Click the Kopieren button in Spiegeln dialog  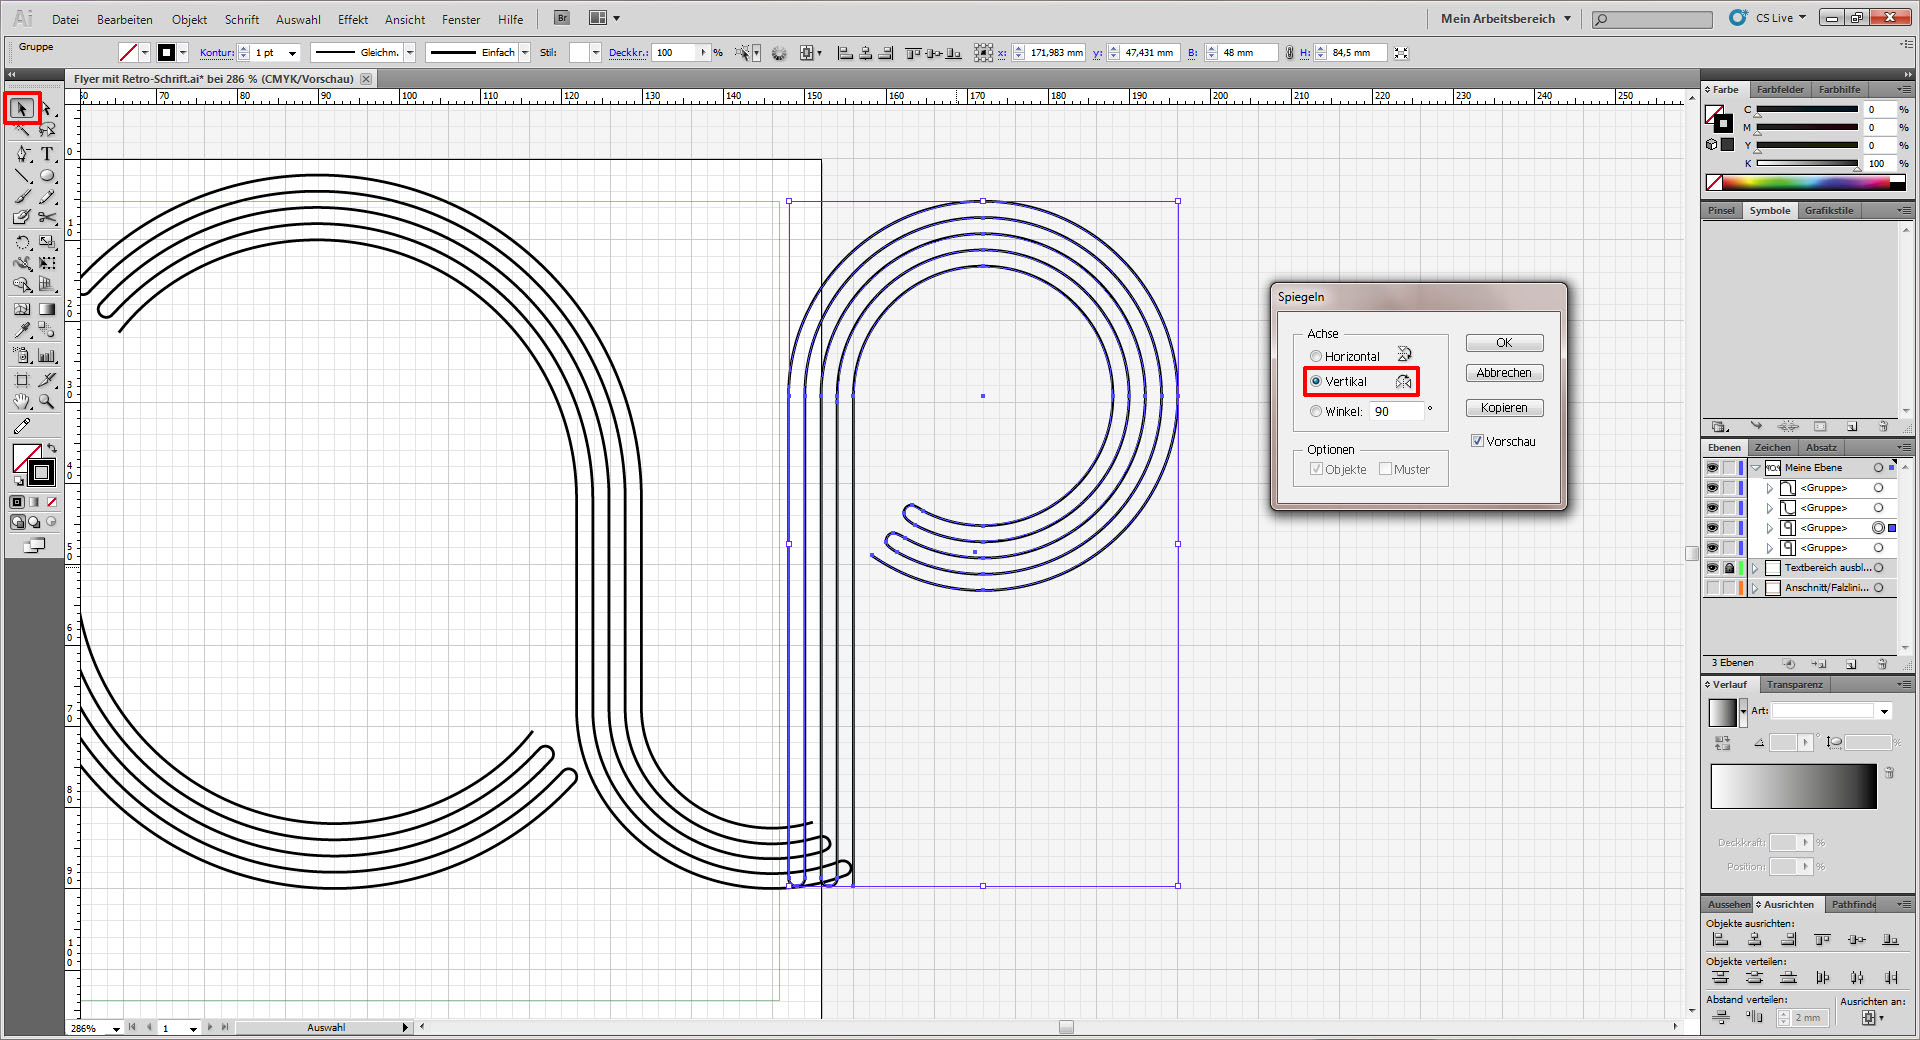1504,408
